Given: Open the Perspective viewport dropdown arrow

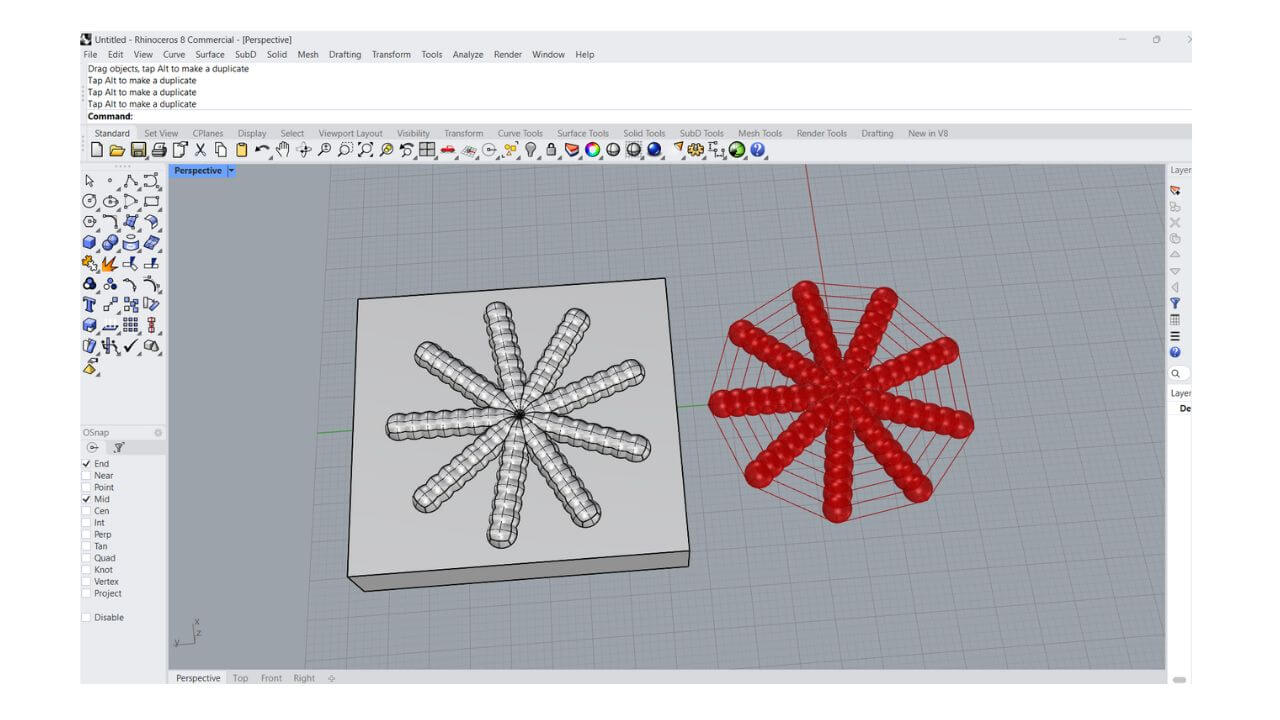Looking at the screenshot, I should pos(231,171).
